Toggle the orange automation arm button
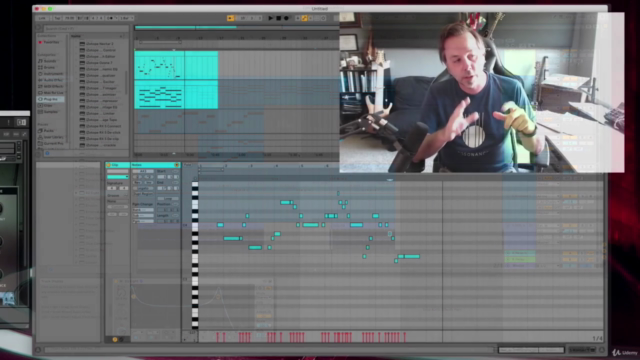 click(x=304, y=18)
